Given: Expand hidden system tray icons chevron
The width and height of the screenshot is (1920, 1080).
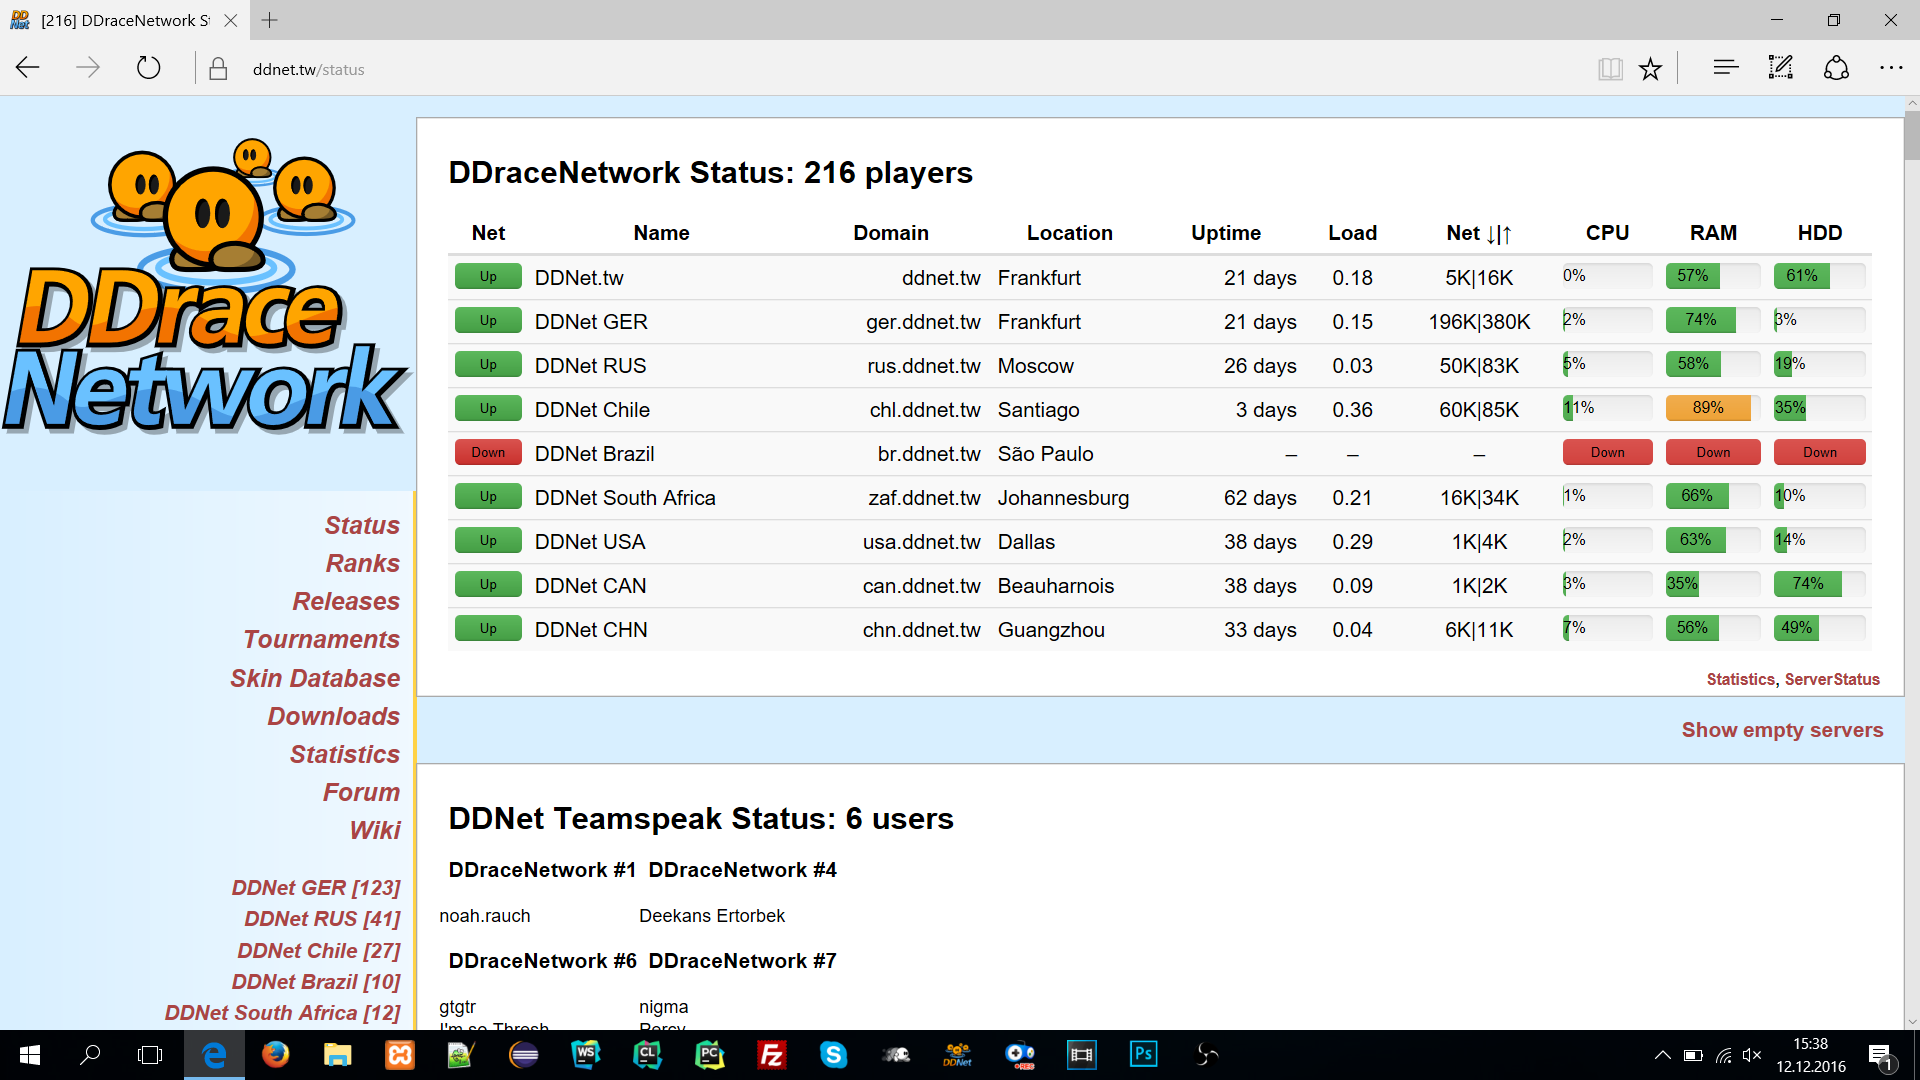Looking at the screenshot, I should (1662, 1055).
